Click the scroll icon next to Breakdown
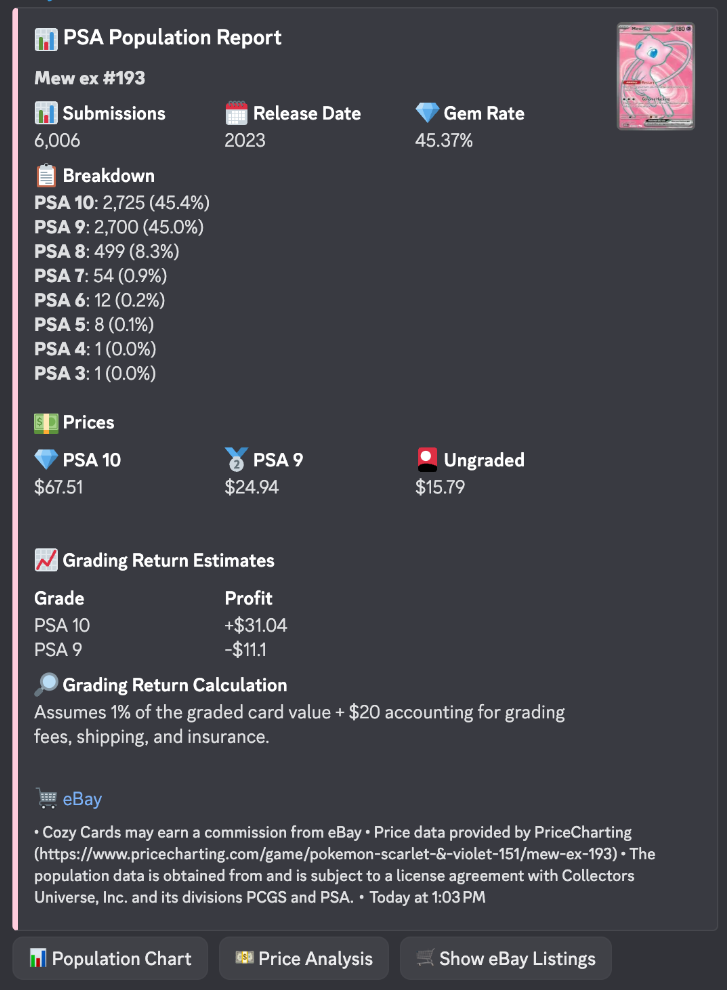The image size is (727, 990). click(x=44, y=175)
